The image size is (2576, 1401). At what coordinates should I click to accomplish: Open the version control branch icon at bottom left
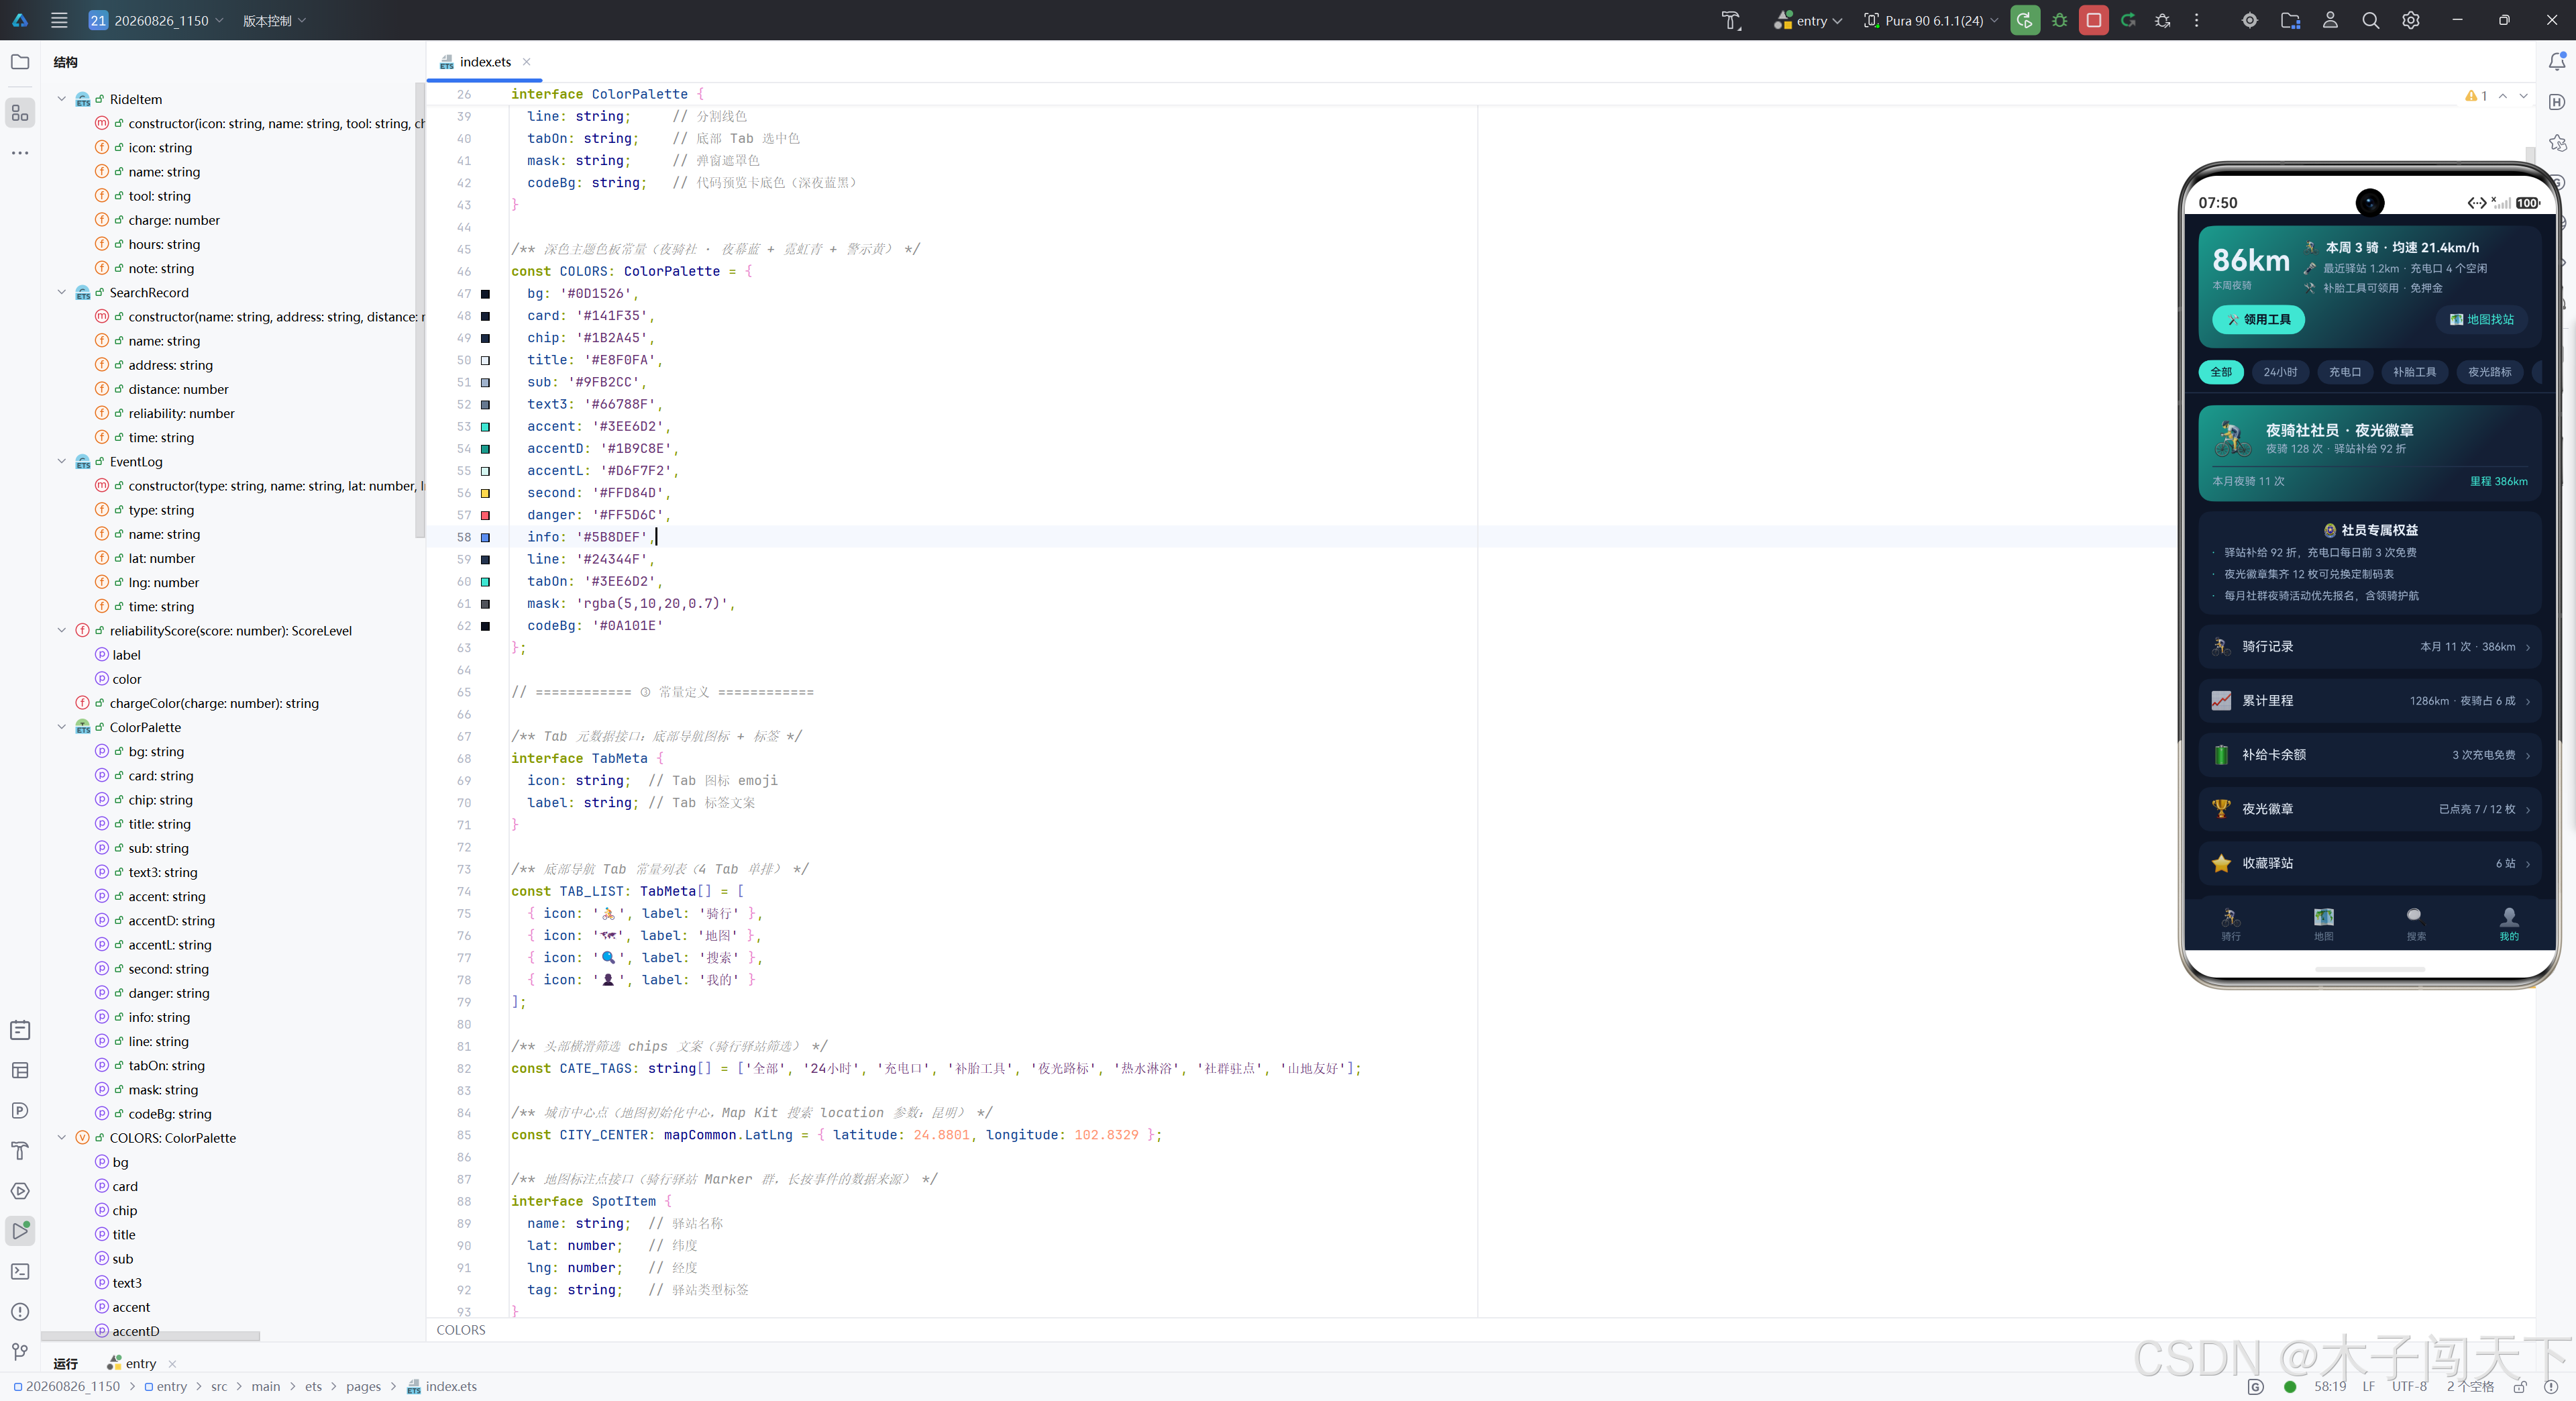(20, 1352)
